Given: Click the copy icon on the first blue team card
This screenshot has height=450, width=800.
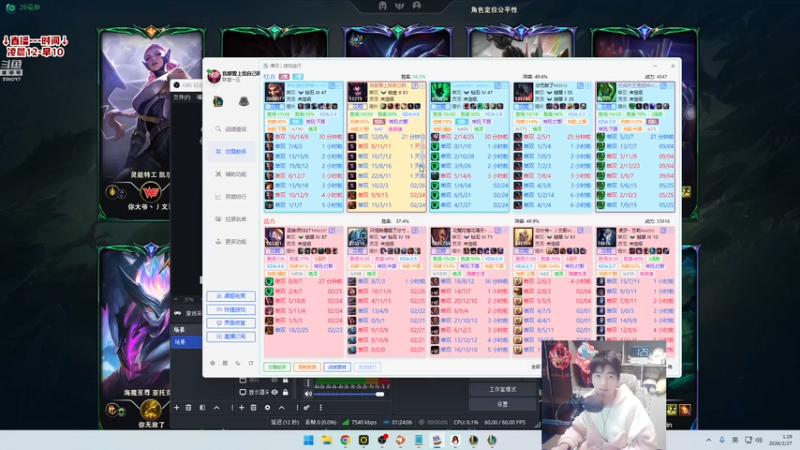Looking at the screenshot, I should 332,231.
